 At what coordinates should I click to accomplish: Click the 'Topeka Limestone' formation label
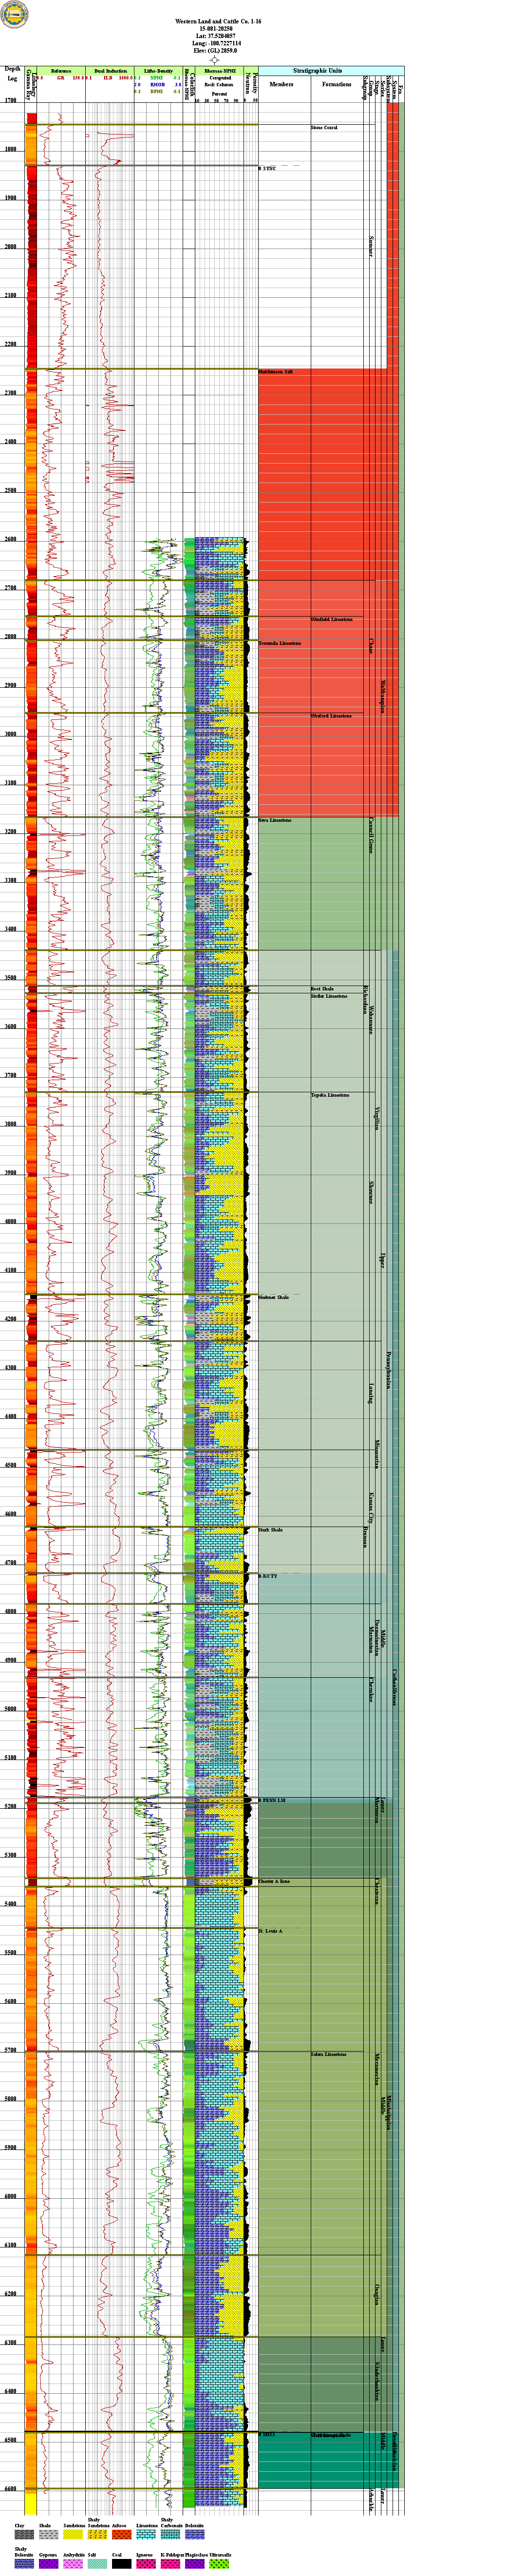(x=330, y=1095)
